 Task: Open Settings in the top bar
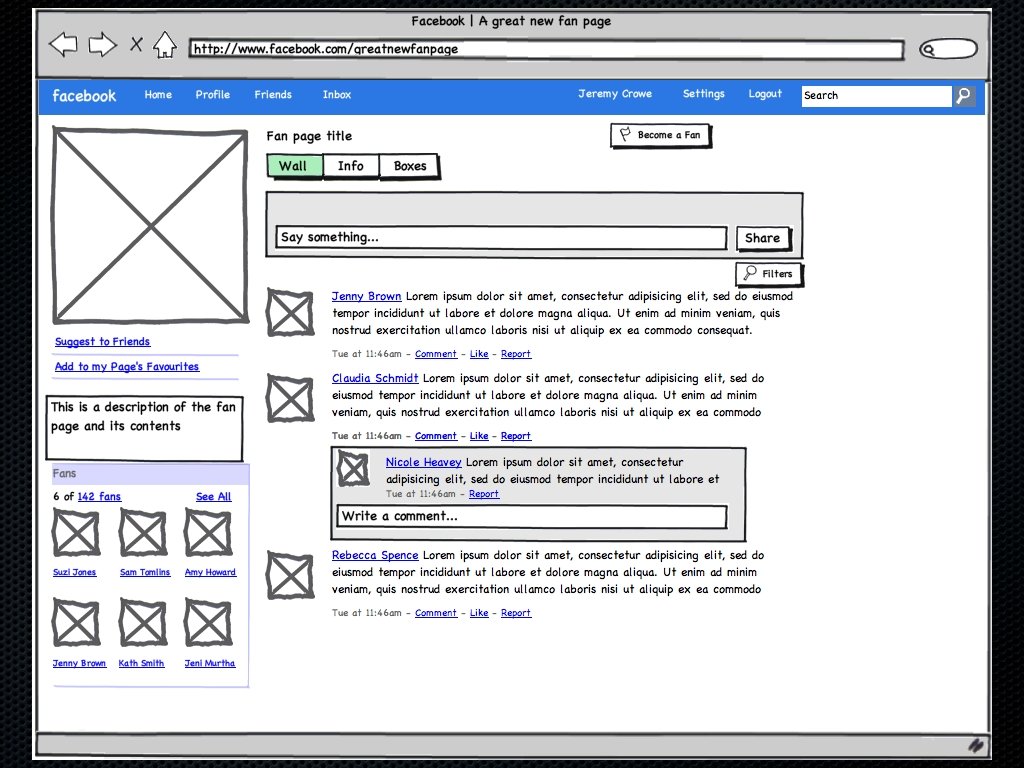[703, 94]
